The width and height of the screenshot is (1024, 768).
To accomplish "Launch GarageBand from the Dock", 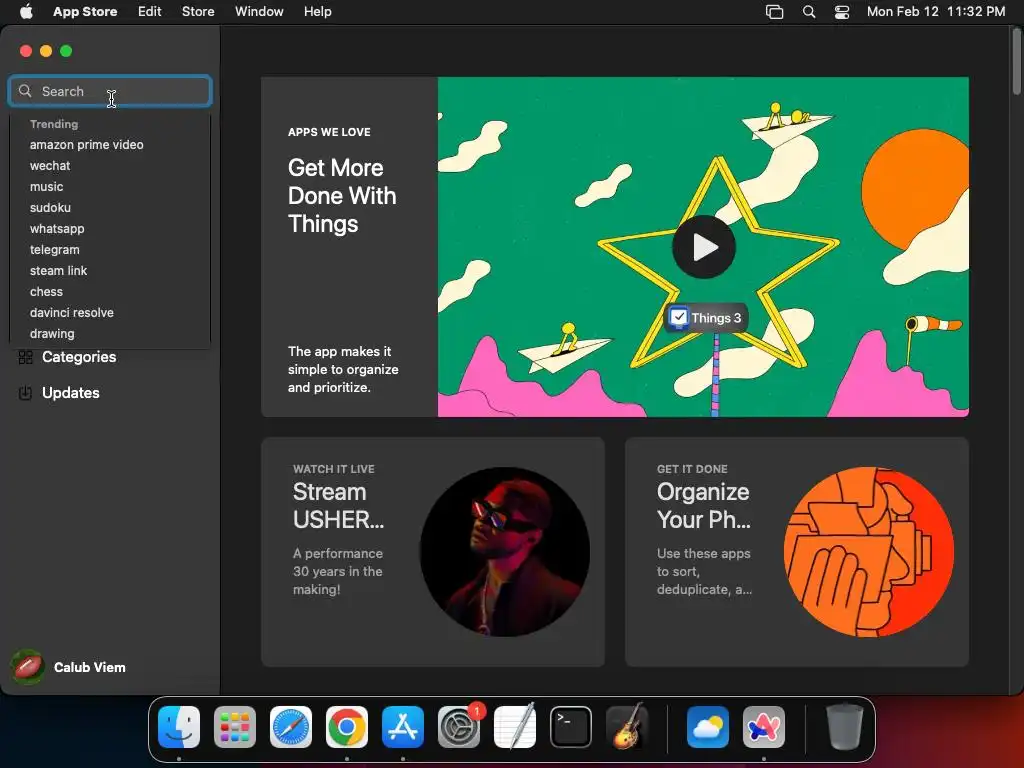I will point(627,727).
